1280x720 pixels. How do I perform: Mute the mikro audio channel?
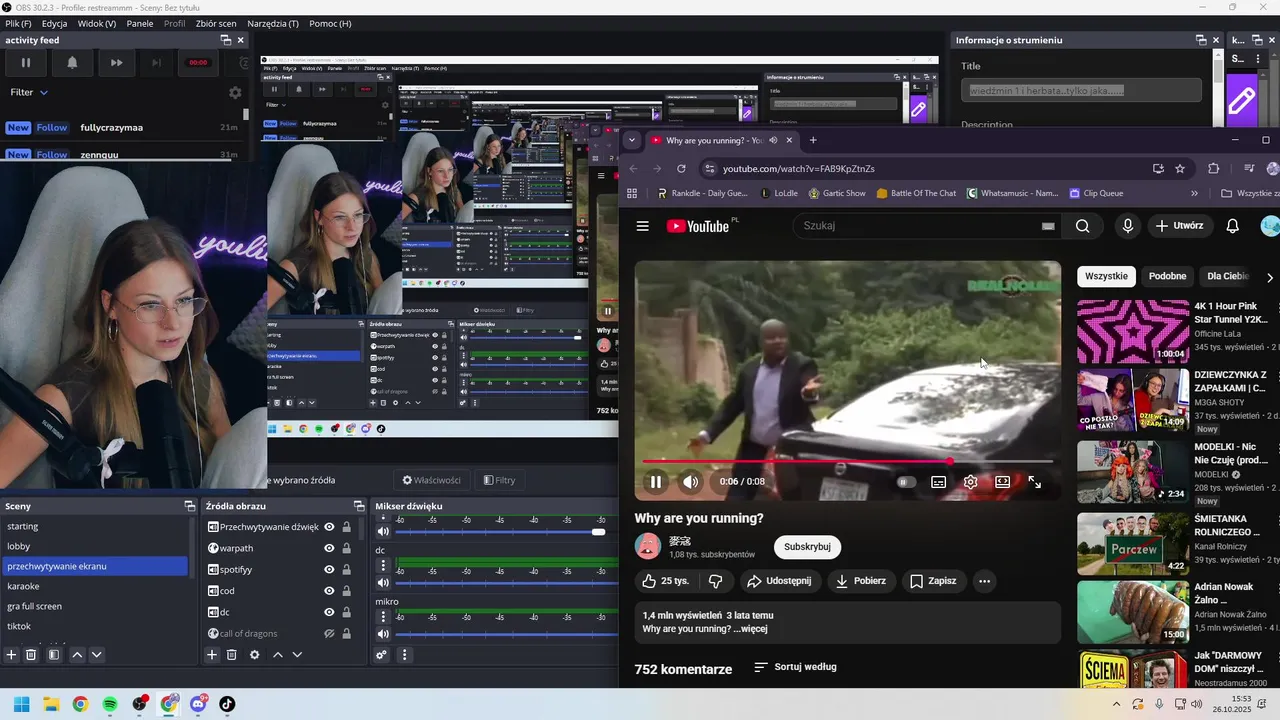382,634
